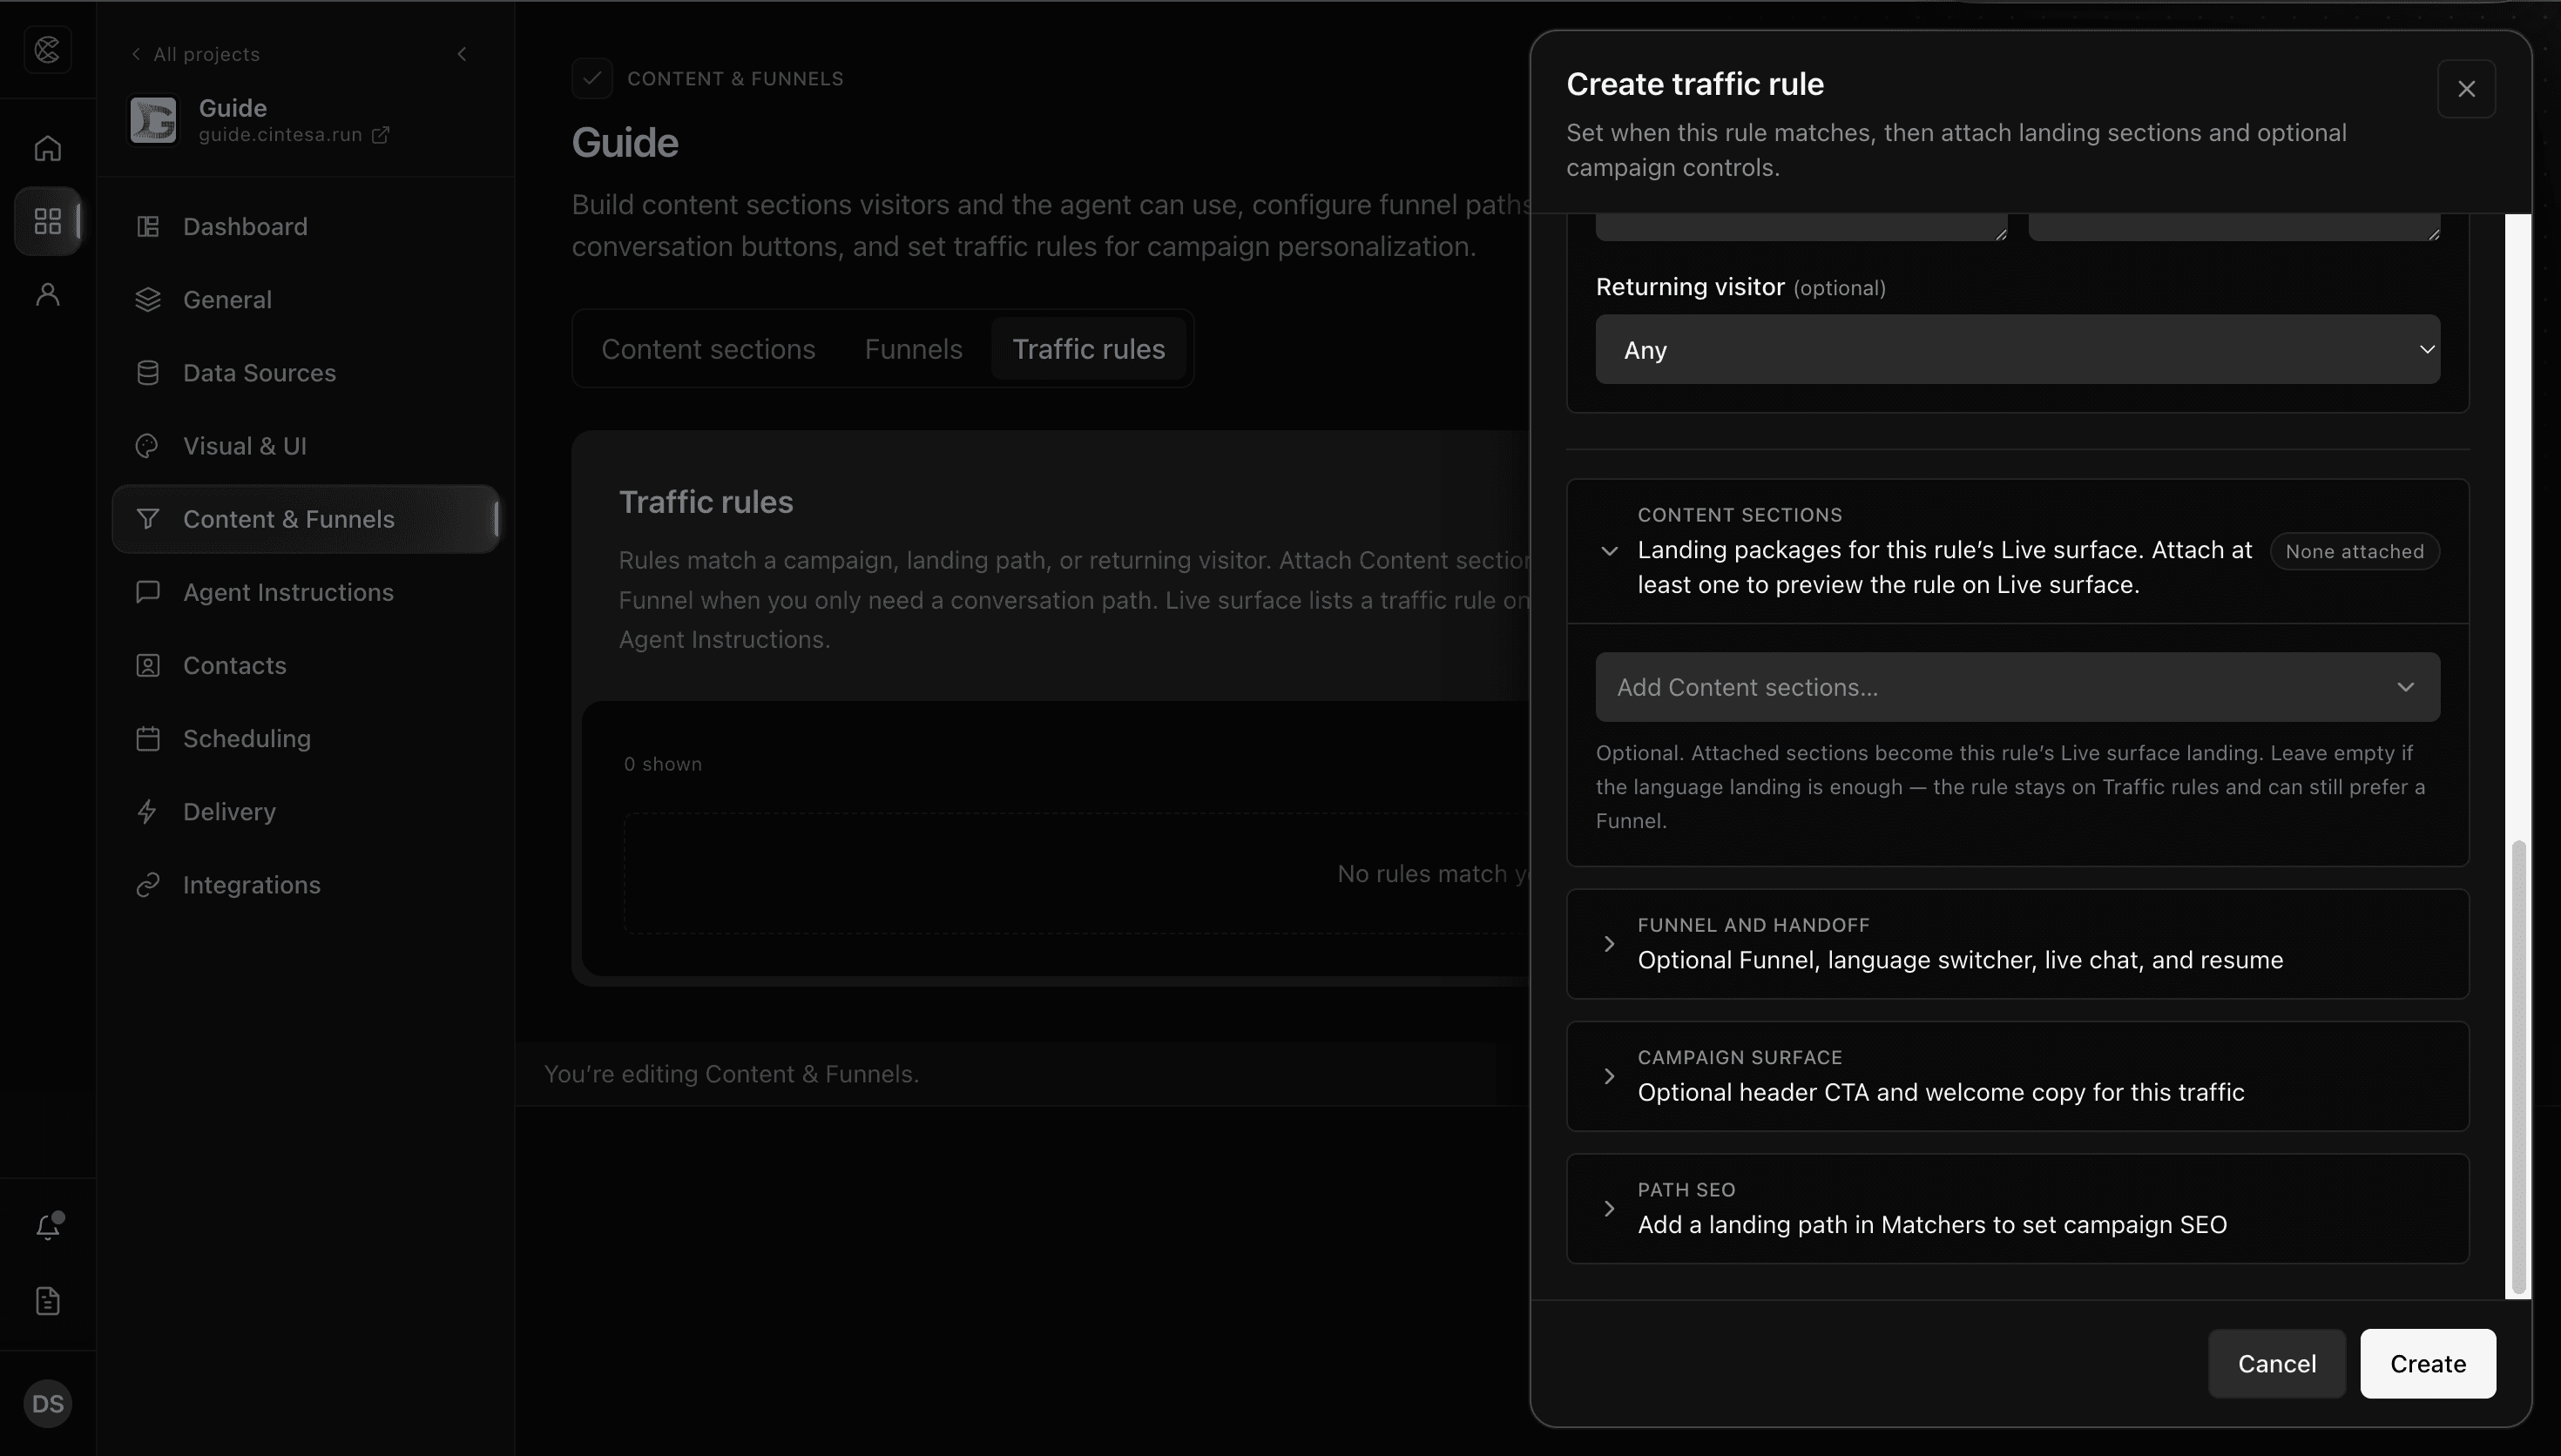The image size is (2561, 1456).
Task: Click the dialog's vertical scrollbar thumb
Action: coord(2518,1067)
